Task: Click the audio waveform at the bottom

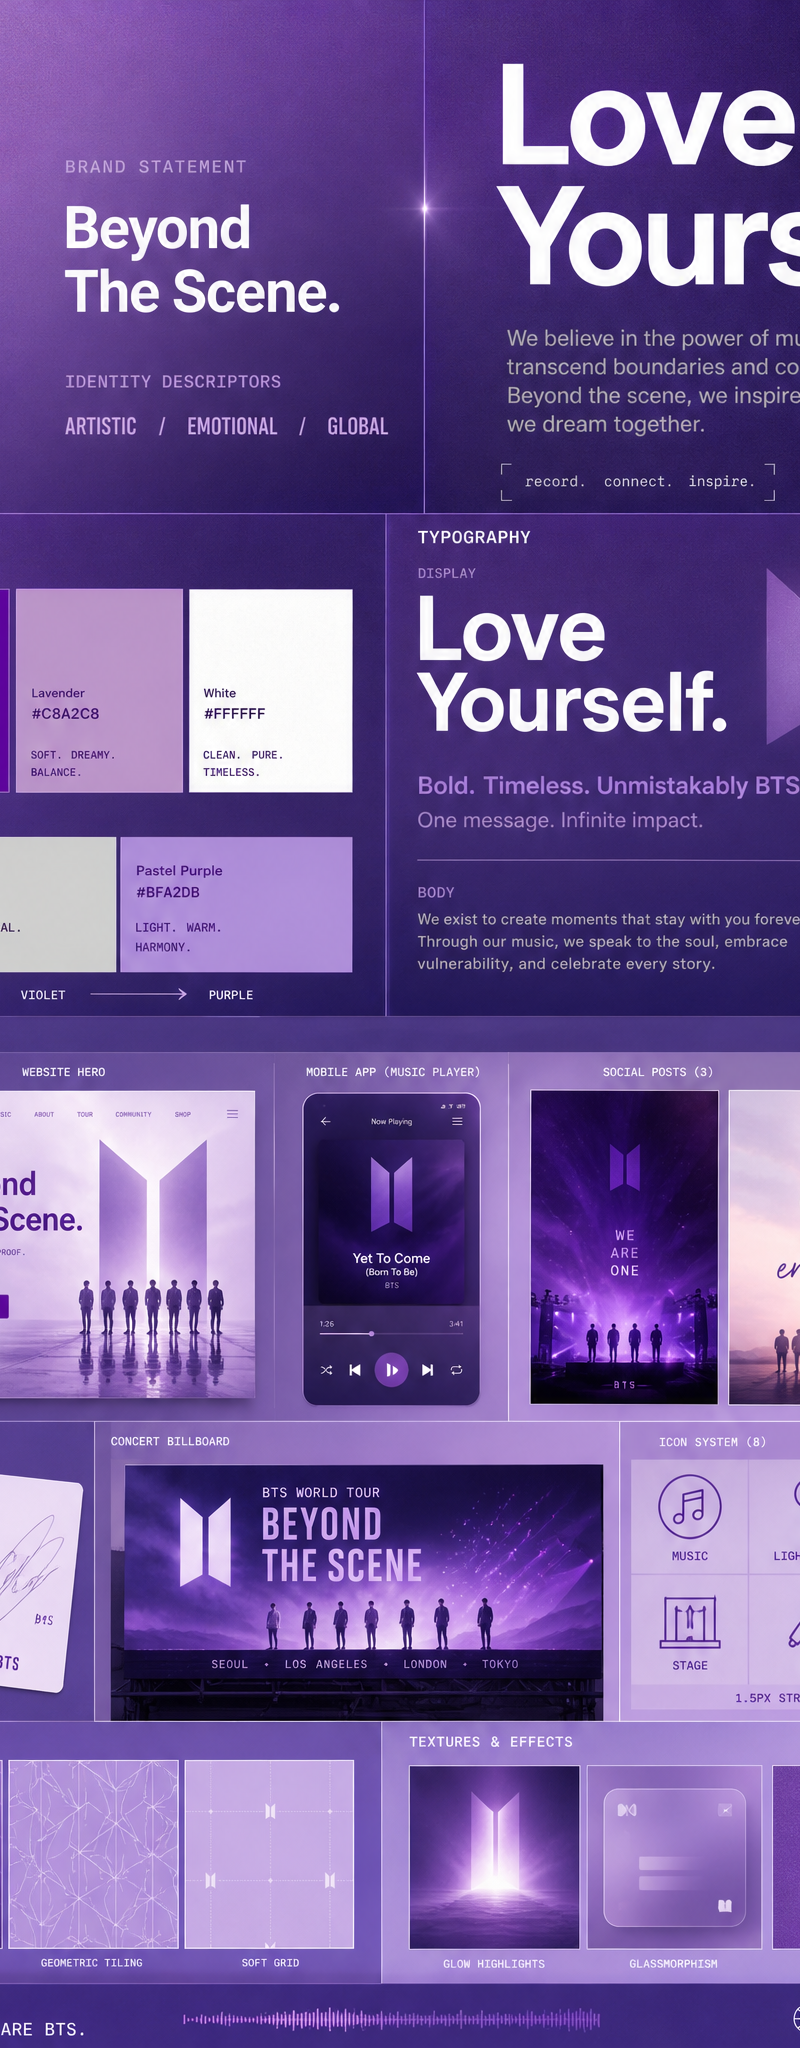Action: (x=392, y=2019)
